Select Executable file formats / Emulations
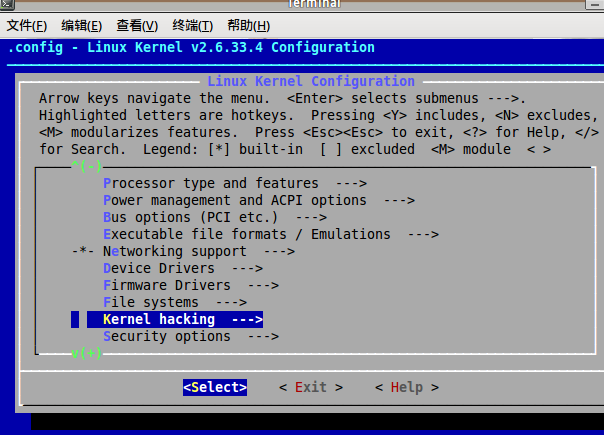Screen dimensions: 604x435 [x=271, y=234]
